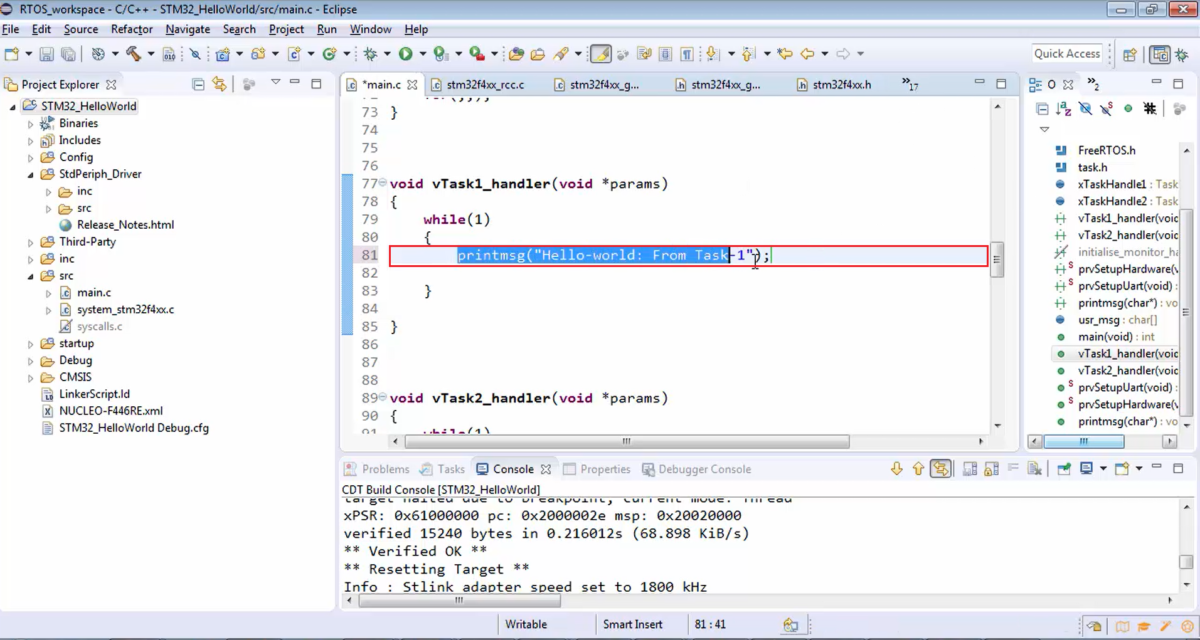This screenshot has width=1200, height=640.
Task: Select main.c in Project Explorer
Action: tap(94, 293)
